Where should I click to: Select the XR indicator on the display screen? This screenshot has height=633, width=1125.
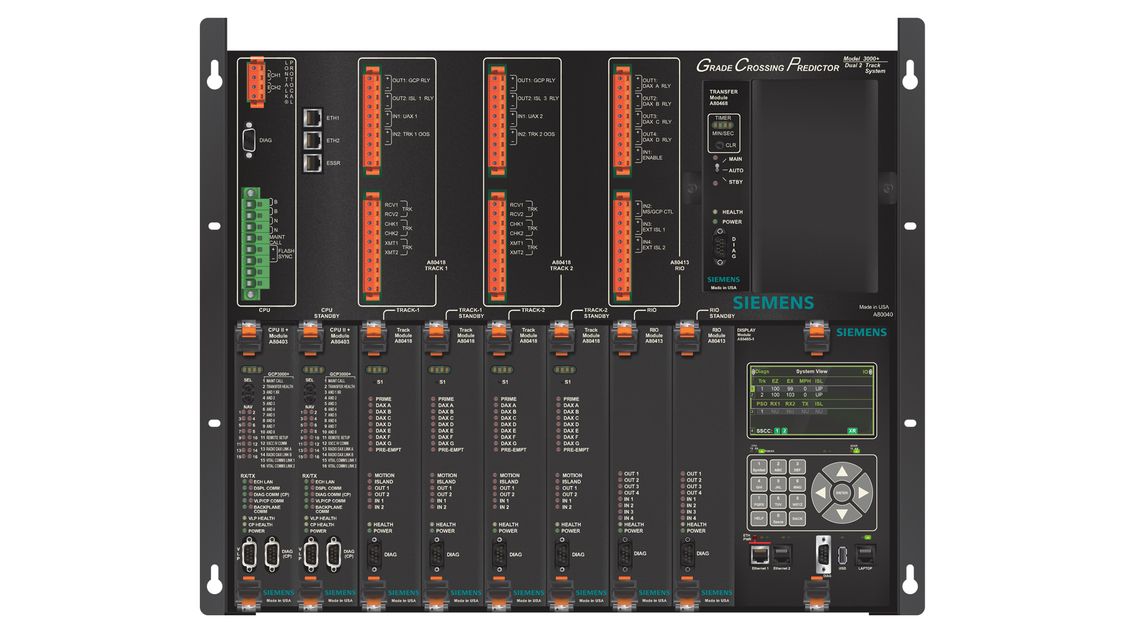[852, 431]
